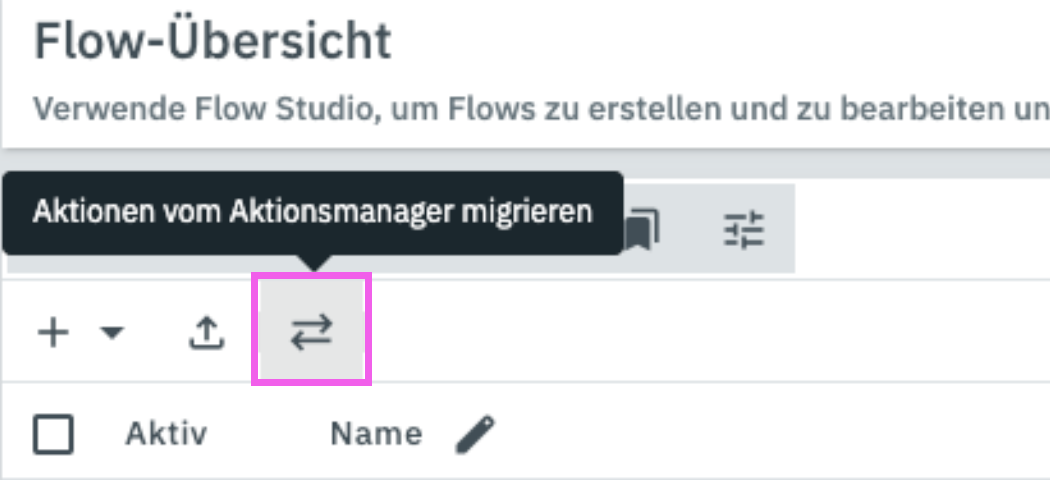
Task: Tick the select-all checkbox in table header
Action: [x=54, y=434]
